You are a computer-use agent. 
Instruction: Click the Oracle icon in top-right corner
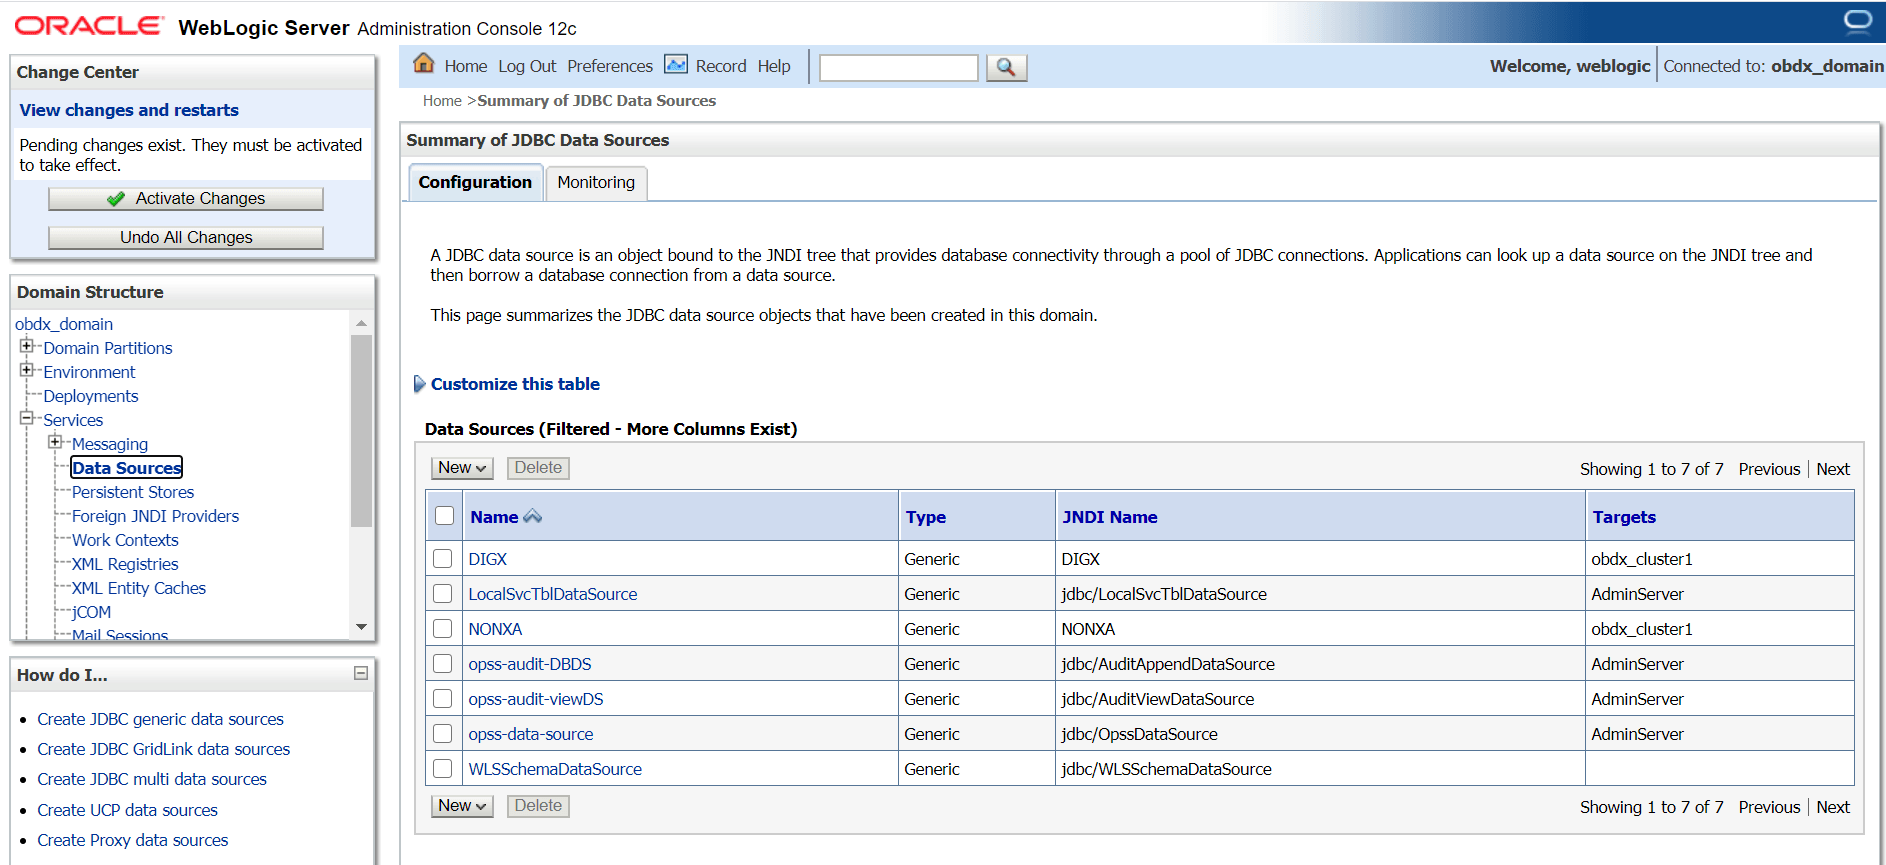pyautogui.click(x=1857, y=21)
